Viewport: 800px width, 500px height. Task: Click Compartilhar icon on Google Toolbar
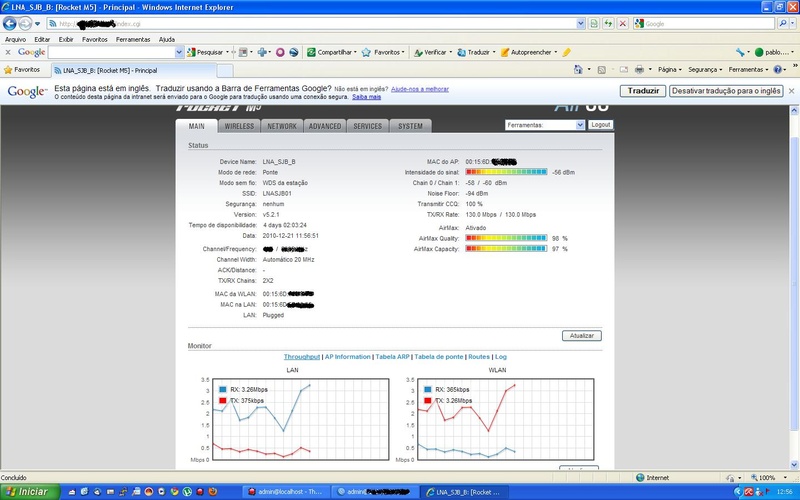coord(311,52)
